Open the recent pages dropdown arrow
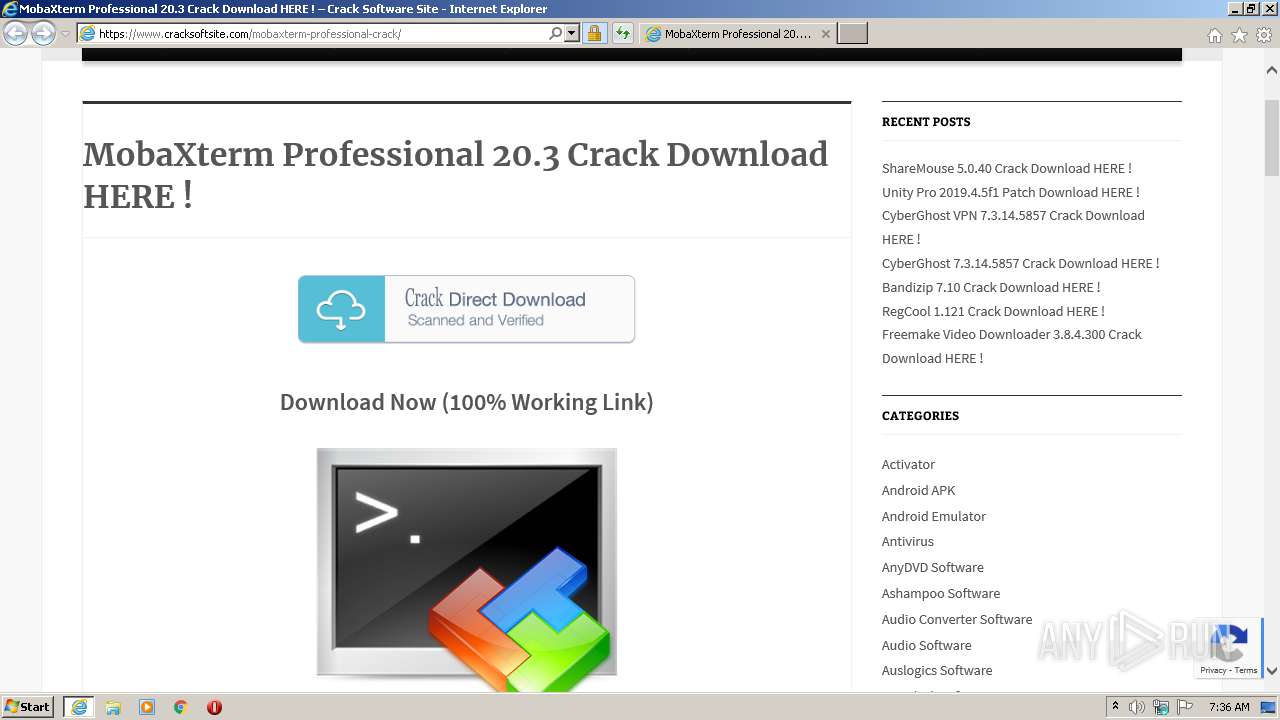Image resolution: width=1280 pixels, height=720 pixels. (x=65, y=34)
